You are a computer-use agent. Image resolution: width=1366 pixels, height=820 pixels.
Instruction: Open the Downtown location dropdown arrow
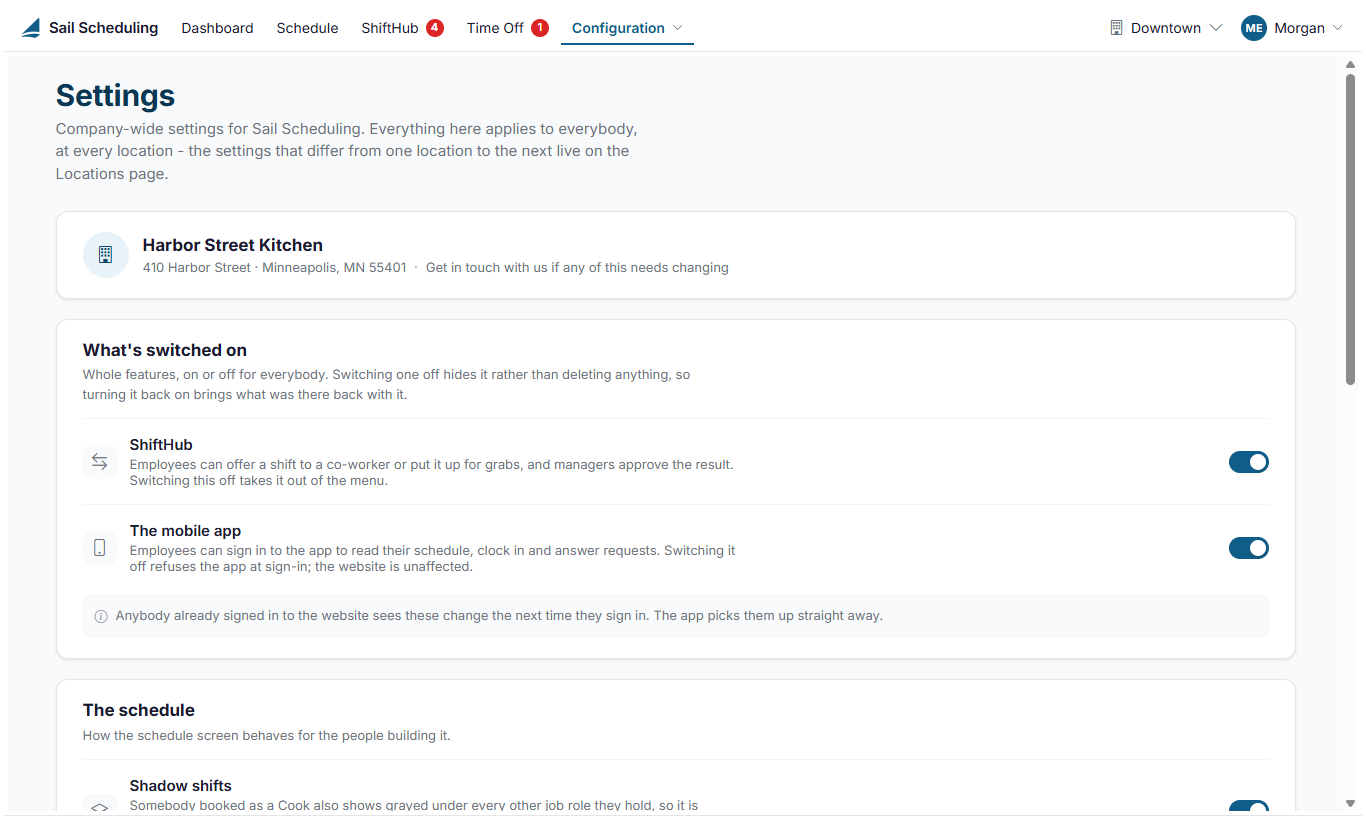[1216, 28]
